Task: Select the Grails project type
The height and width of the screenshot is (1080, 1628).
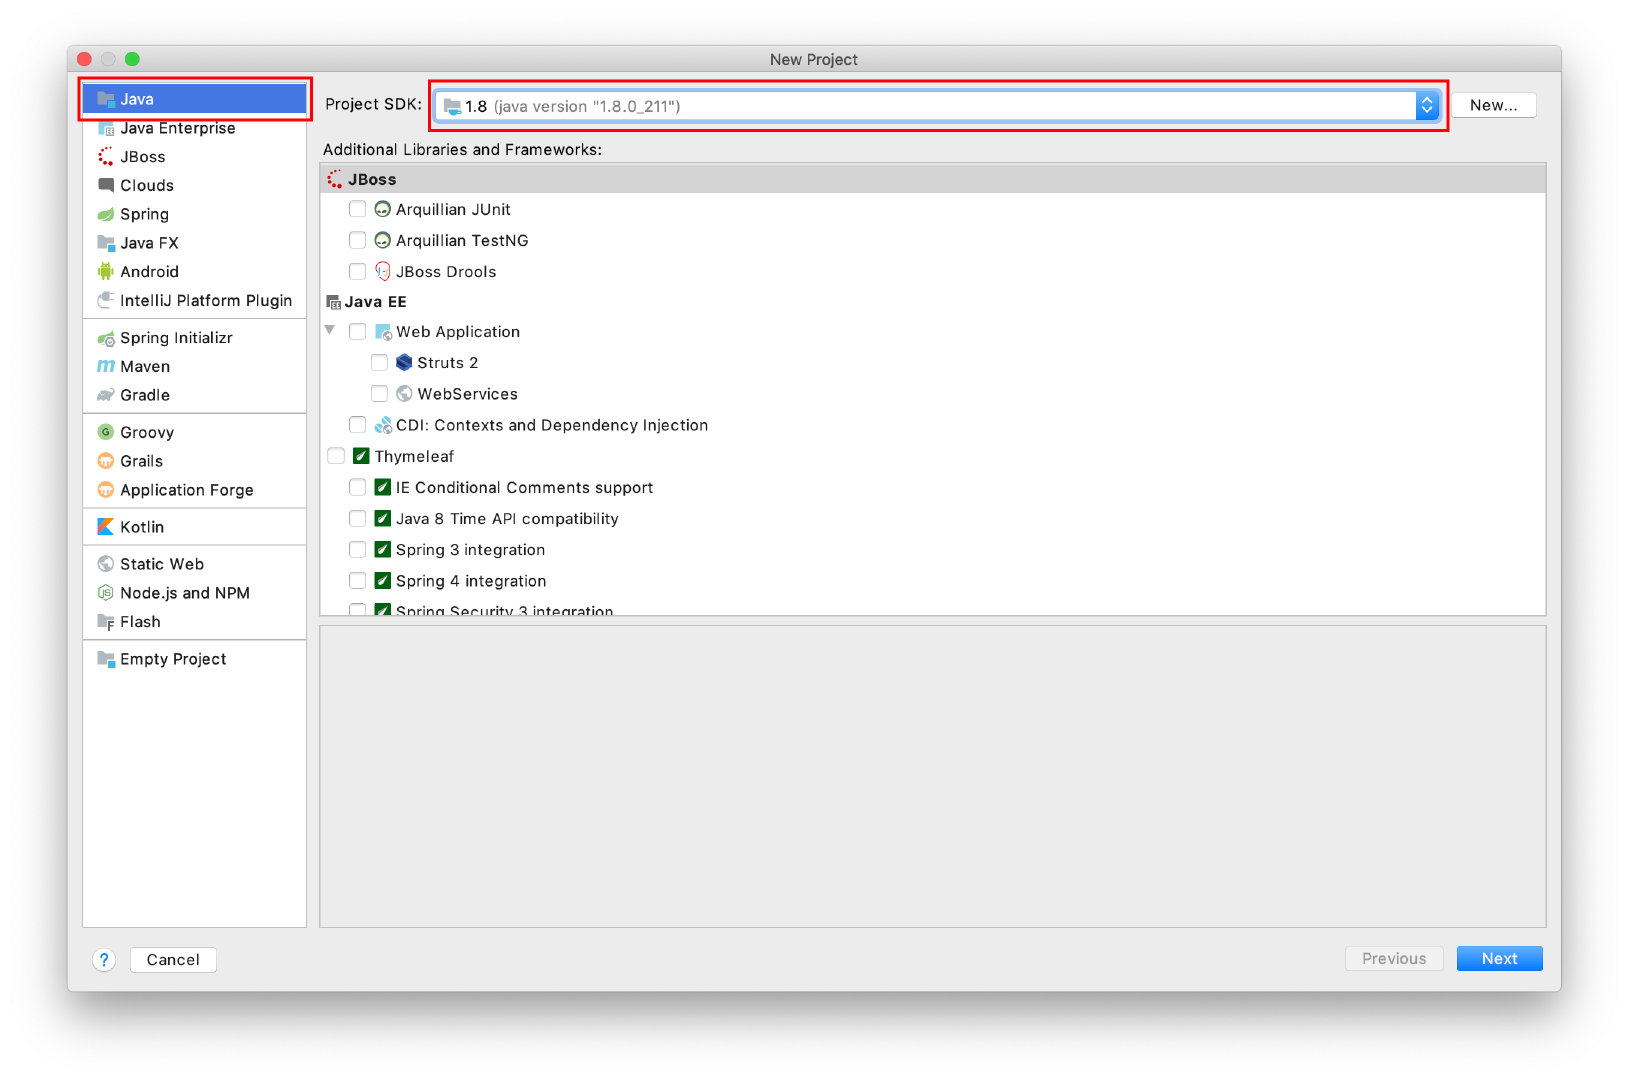Action: pyautogui.click(x=195, y=461)
